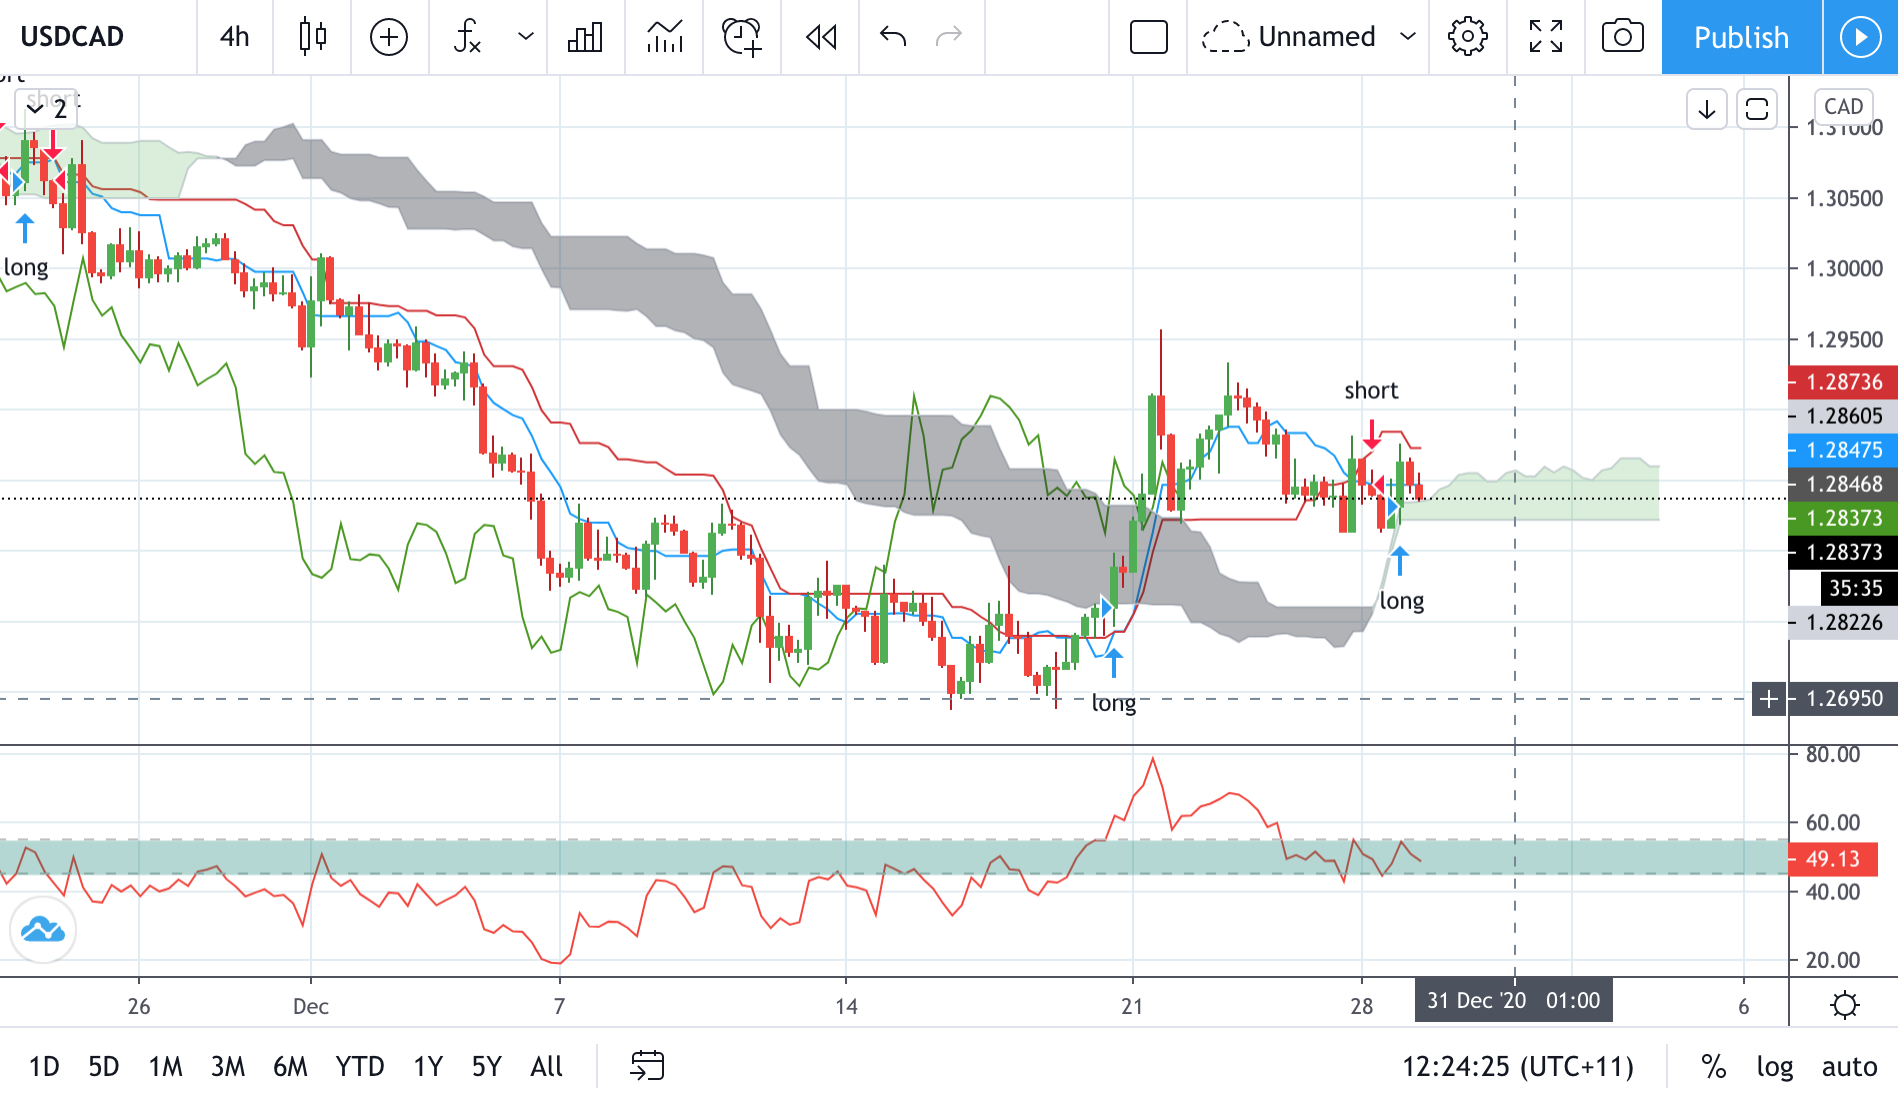Start Bar Replay with the rewind icon
Image resolution: width=1898 pixels, height=1096 pixels.
coord(821,37)
